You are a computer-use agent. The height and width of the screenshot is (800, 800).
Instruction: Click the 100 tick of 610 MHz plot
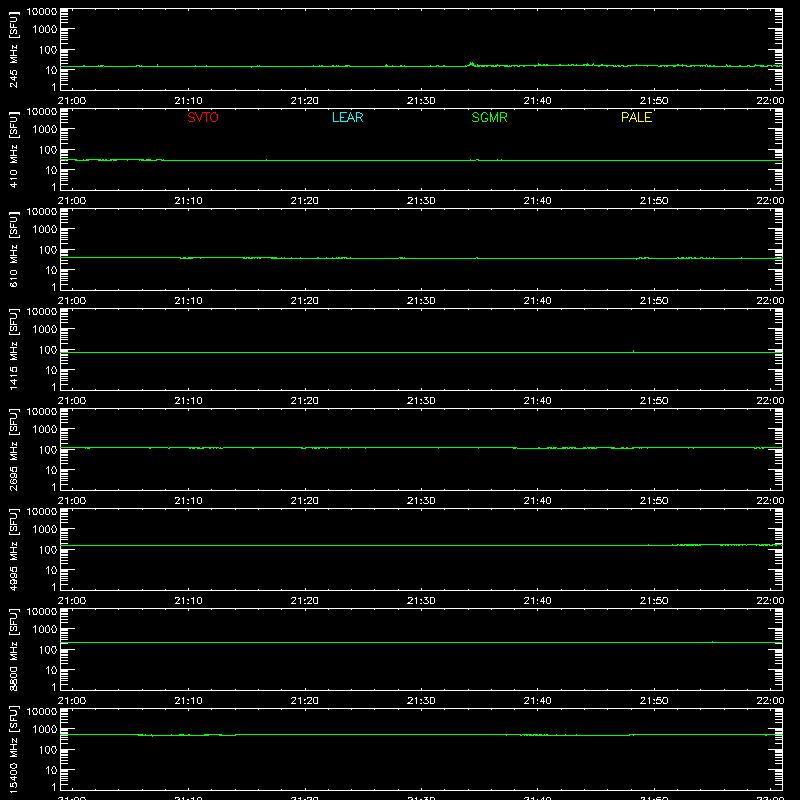tap(48, 250)
